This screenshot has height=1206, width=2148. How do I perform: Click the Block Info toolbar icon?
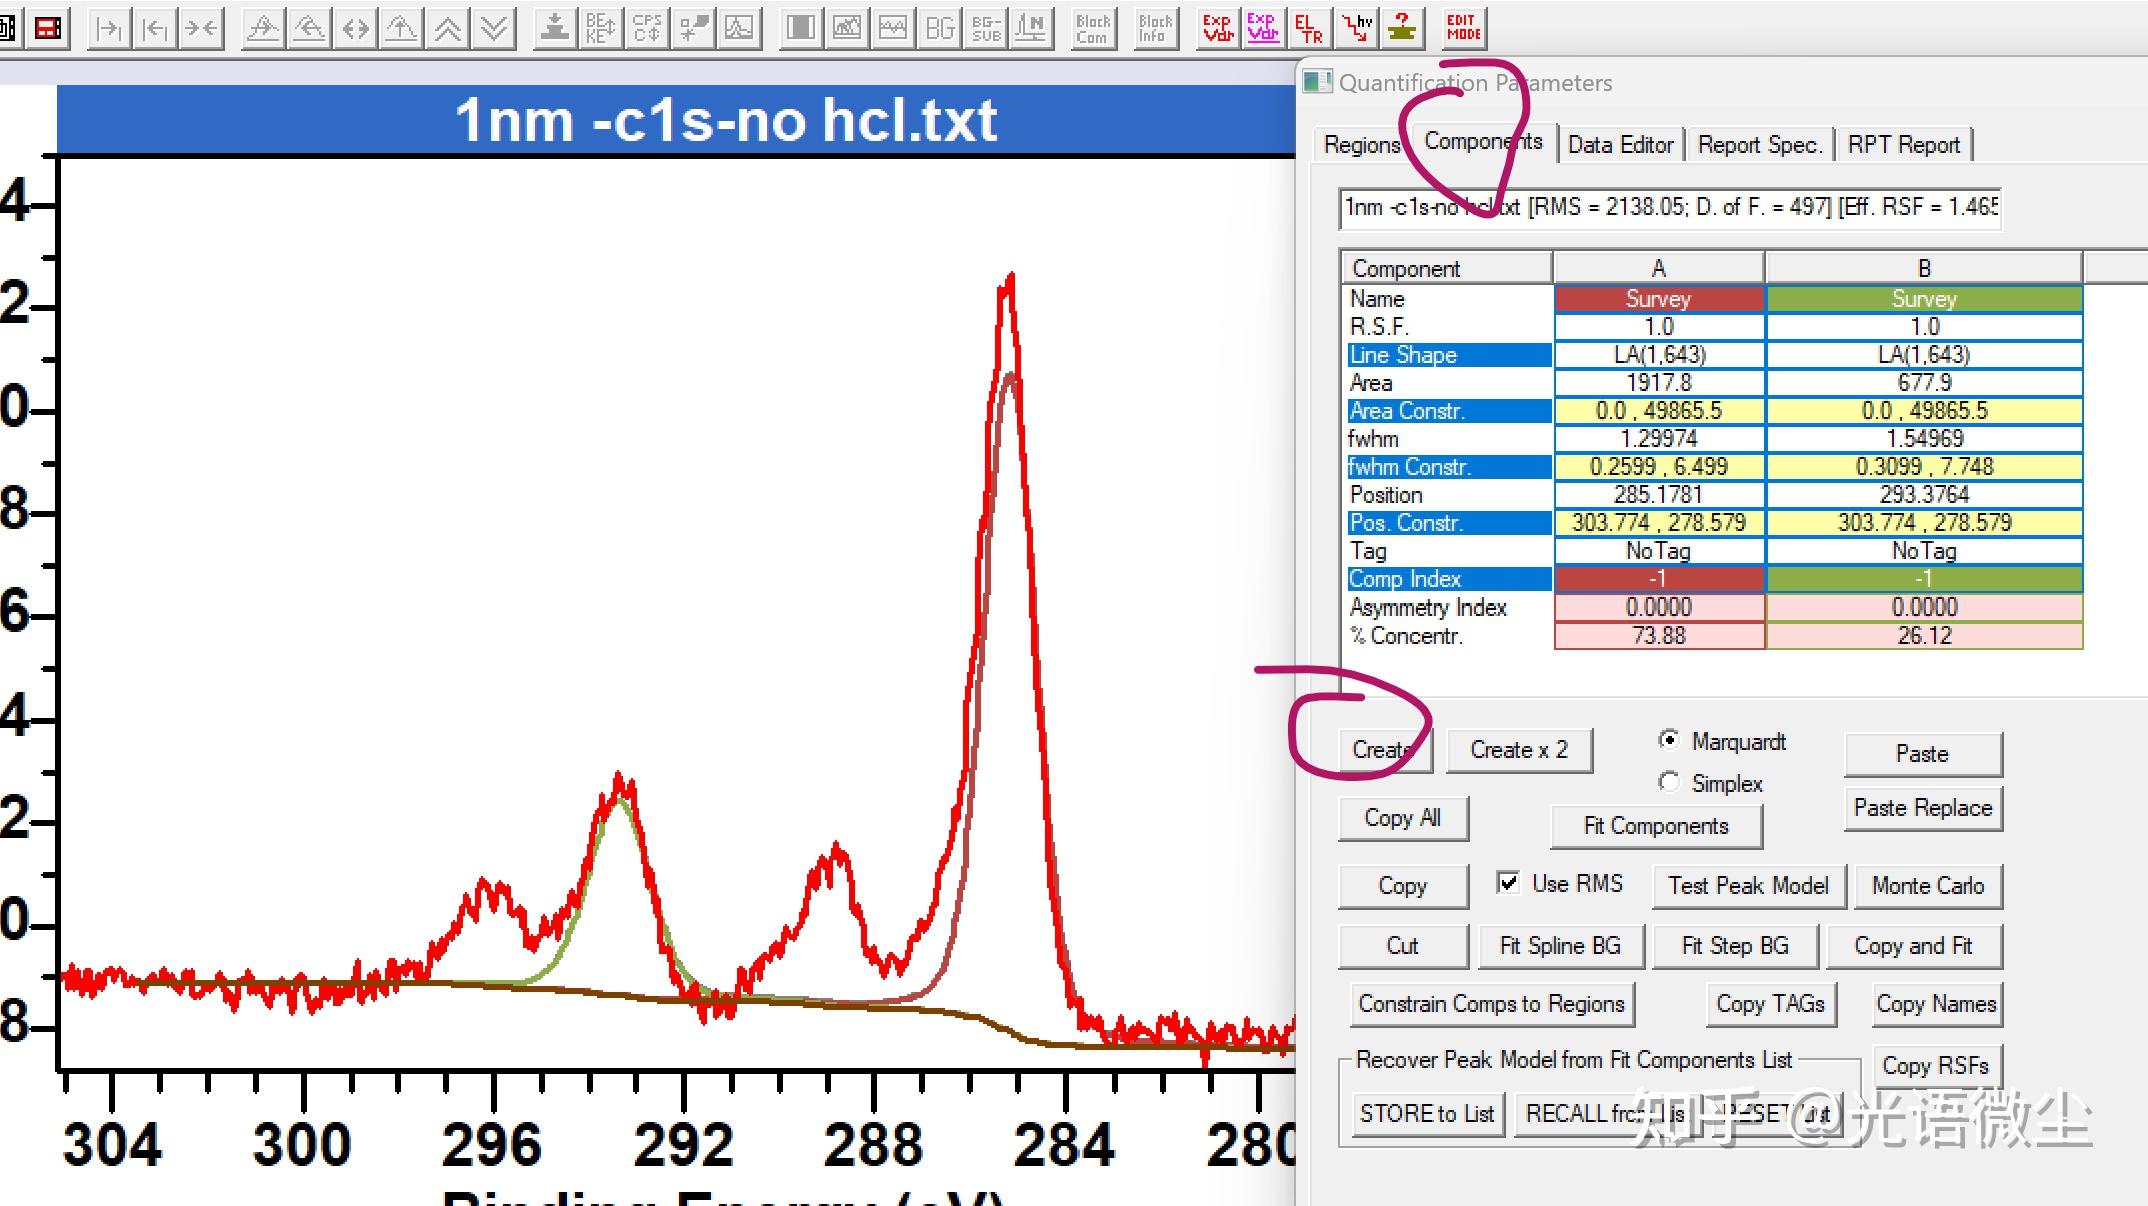click(x=1155, y=27)
